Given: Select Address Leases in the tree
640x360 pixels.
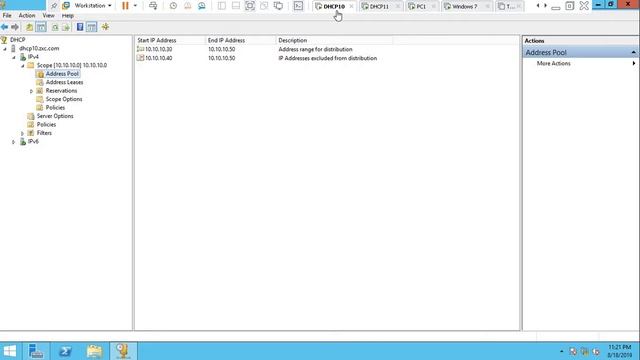Looking at the screenshot, I should [64, 82].
